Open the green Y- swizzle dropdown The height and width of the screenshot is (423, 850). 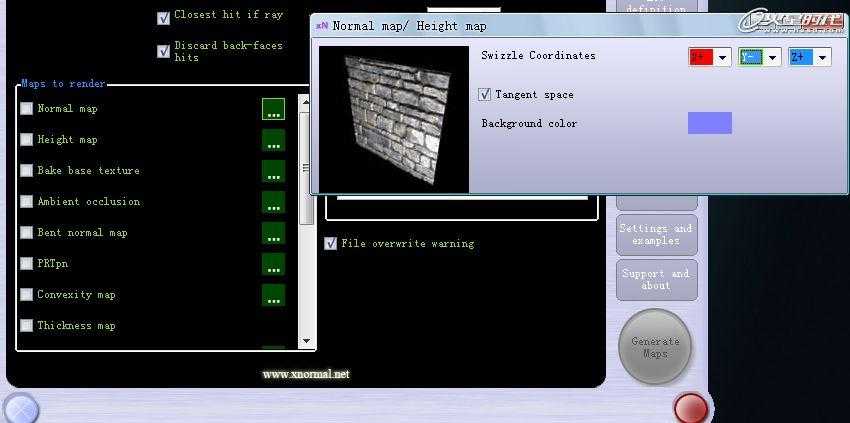coord(759,57)
